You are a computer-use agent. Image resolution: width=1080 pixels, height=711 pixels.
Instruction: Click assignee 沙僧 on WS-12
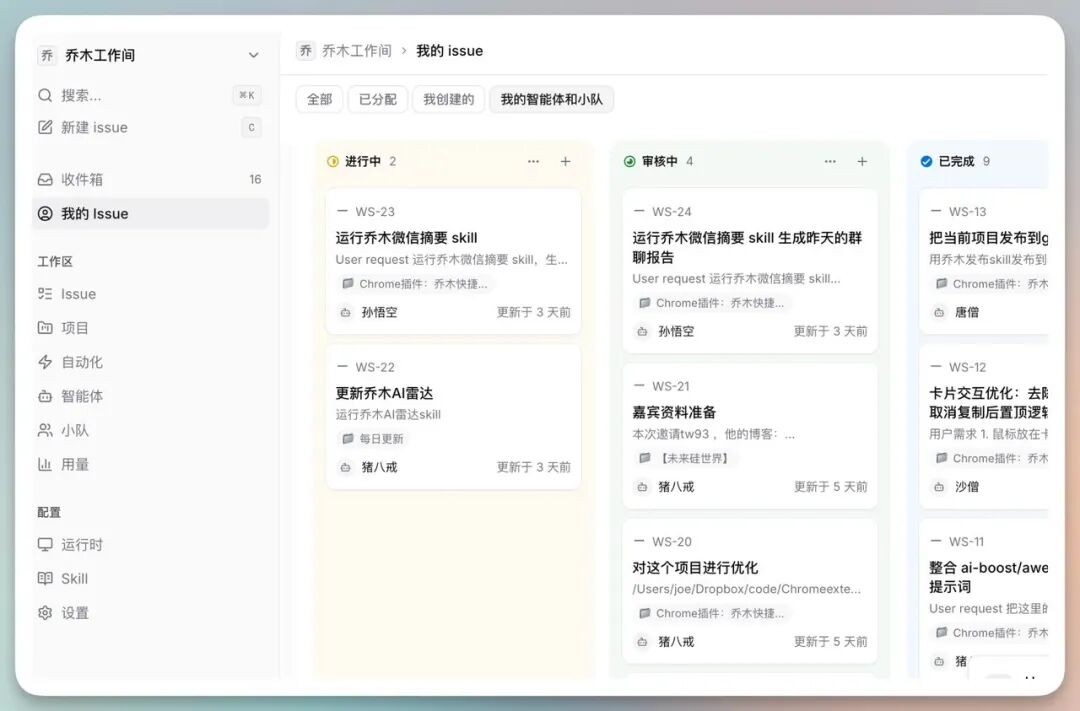[x=956, y=486]
